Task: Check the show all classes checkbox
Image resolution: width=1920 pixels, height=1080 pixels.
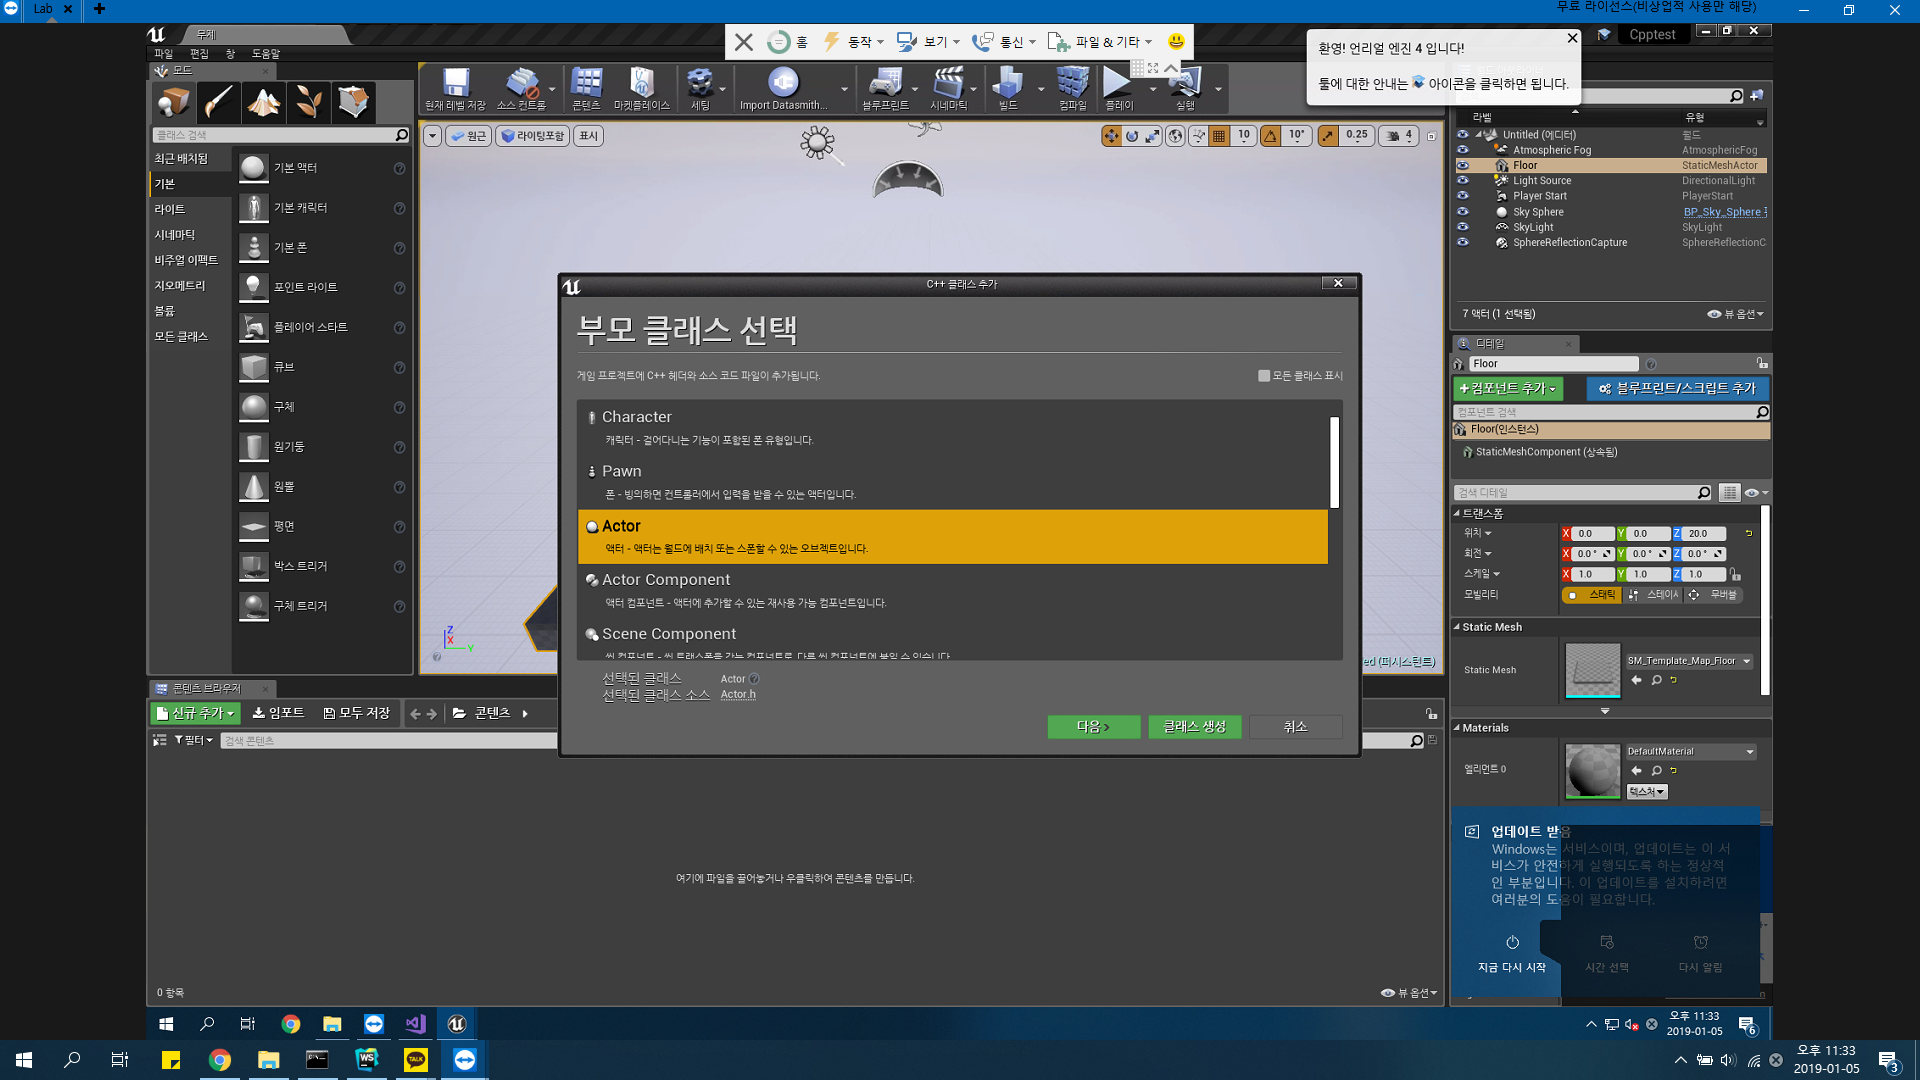Action: (1264, 376)
